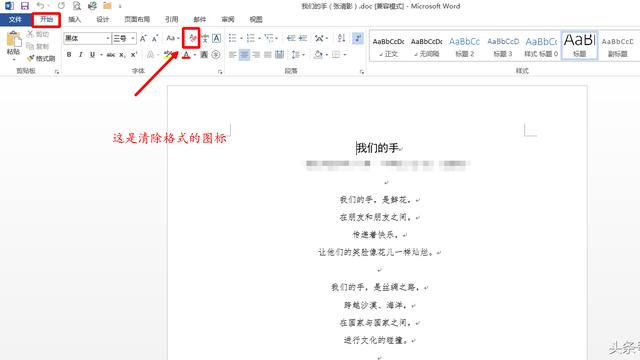Open print preview magnifier icon
640x360 pixels.
pos(76,6)
